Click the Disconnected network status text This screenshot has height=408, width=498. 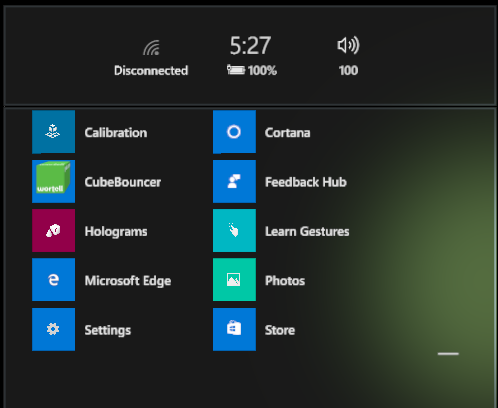tap(151, 71)
